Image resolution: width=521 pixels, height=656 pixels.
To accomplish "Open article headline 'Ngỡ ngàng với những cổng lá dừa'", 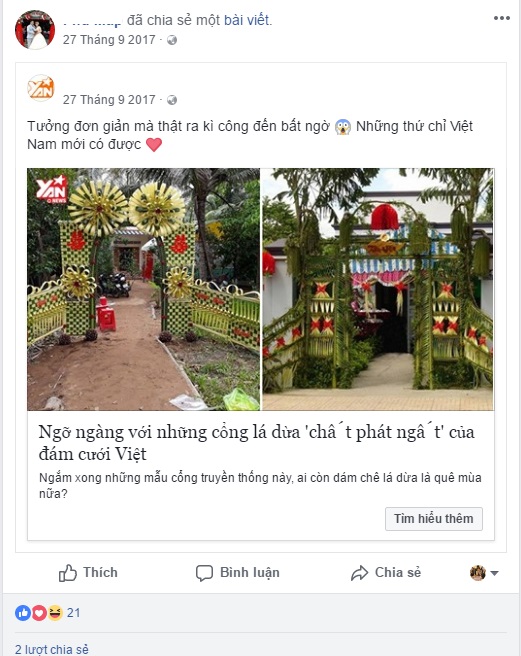I will 257,443.
